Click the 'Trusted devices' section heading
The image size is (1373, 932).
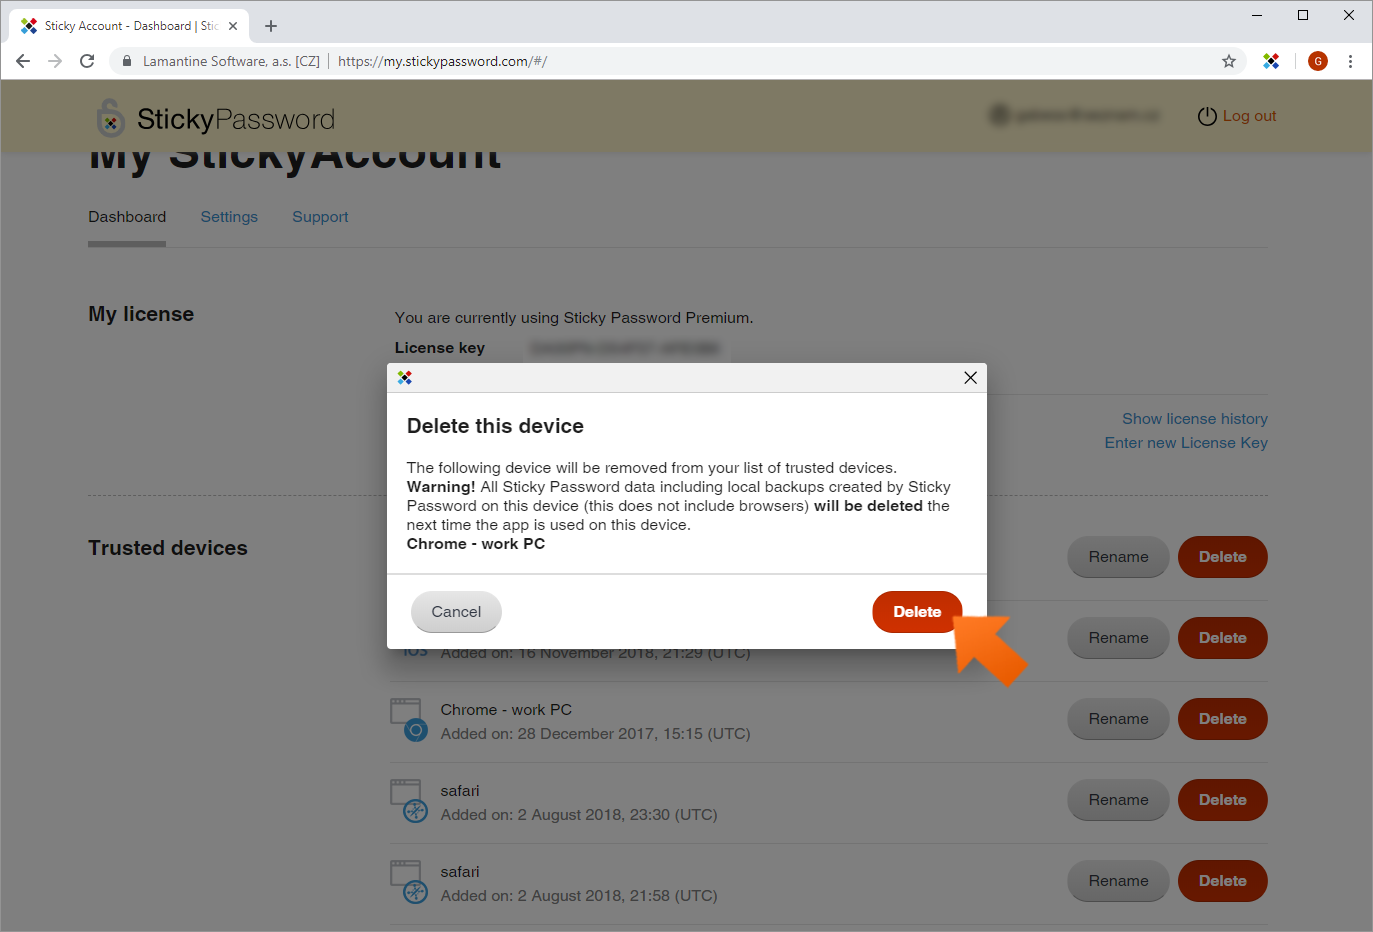[168, 548]
